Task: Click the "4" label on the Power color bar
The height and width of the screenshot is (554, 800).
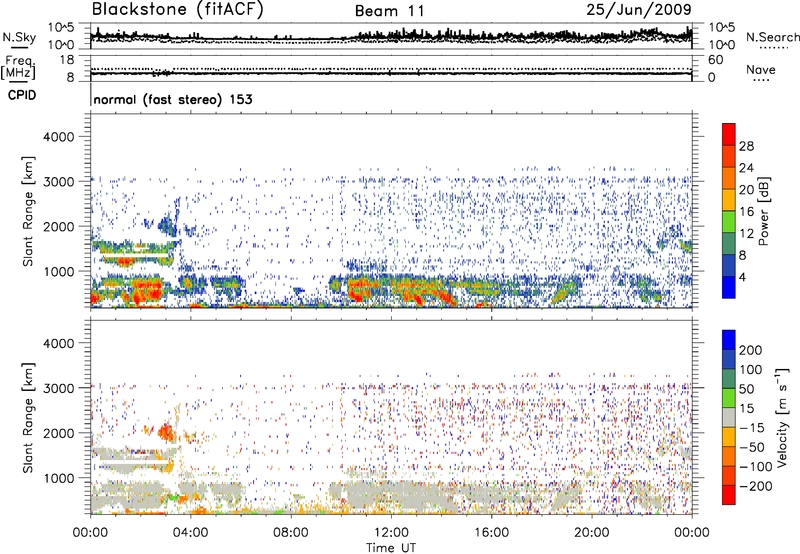Action: tap(743, 277)
